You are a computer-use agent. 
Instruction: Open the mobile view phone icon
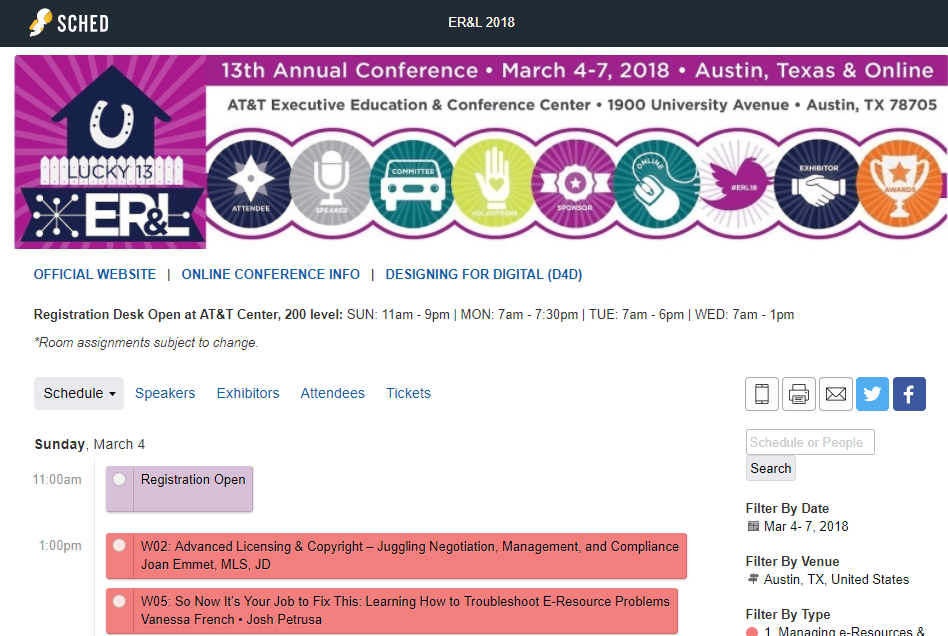[762, 394]
